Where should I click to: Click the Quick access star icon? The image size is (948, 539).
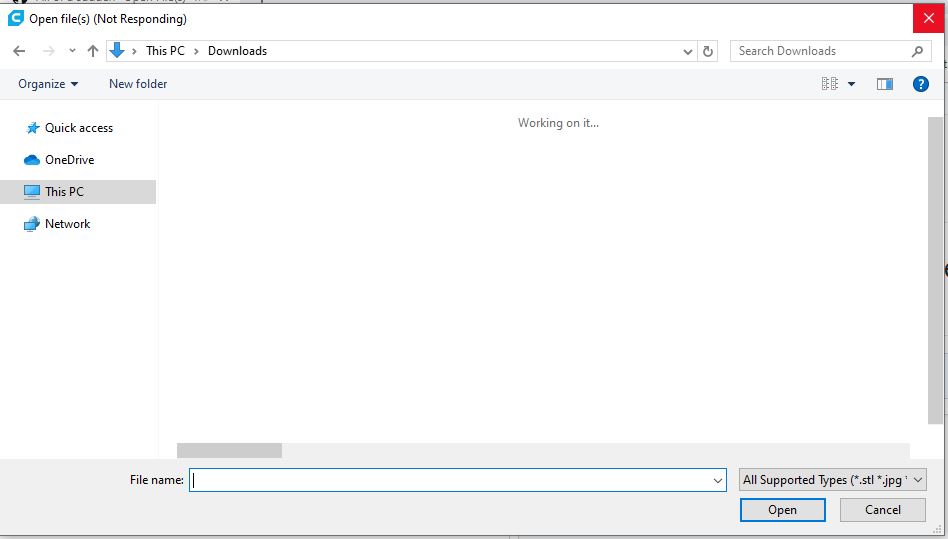[x=33, y=128]
